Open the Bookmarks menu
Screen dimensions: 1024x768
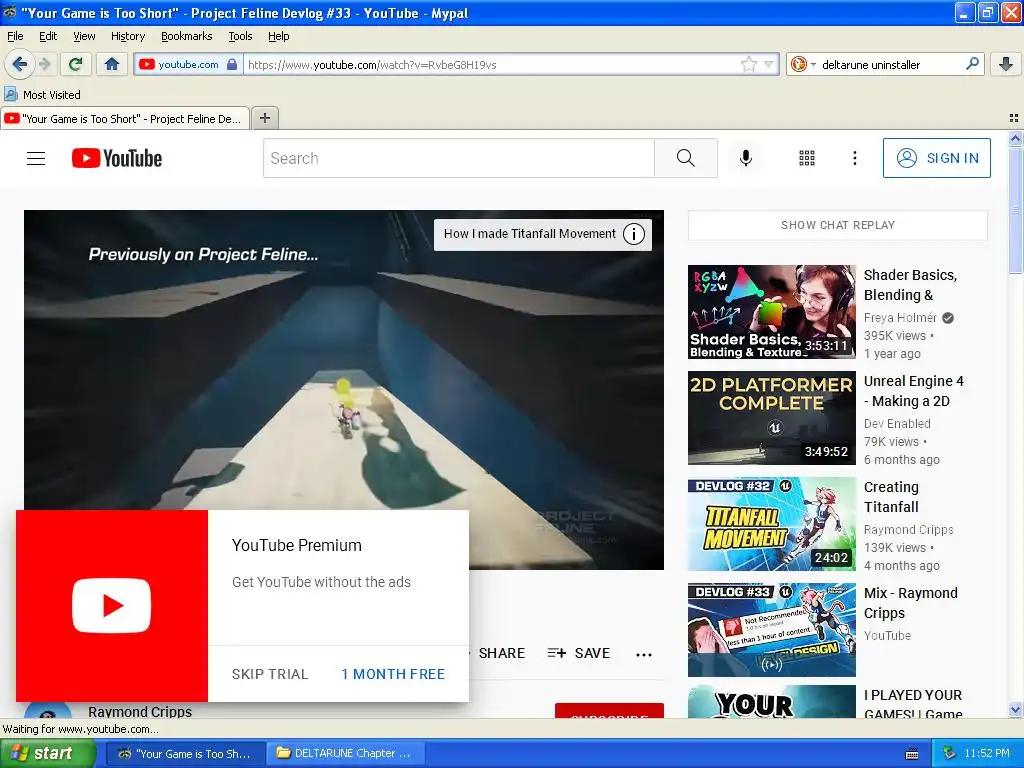tap(187, 36)
